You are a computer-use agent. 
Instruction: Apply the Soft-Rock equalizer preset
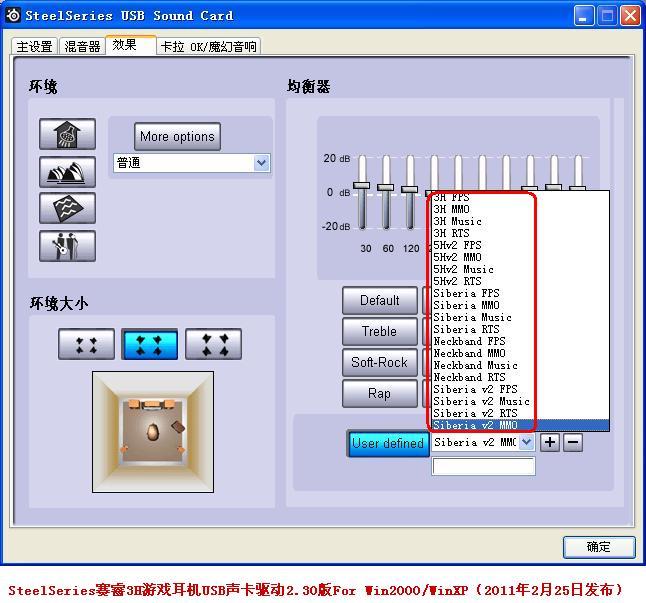tap(379, 362)
